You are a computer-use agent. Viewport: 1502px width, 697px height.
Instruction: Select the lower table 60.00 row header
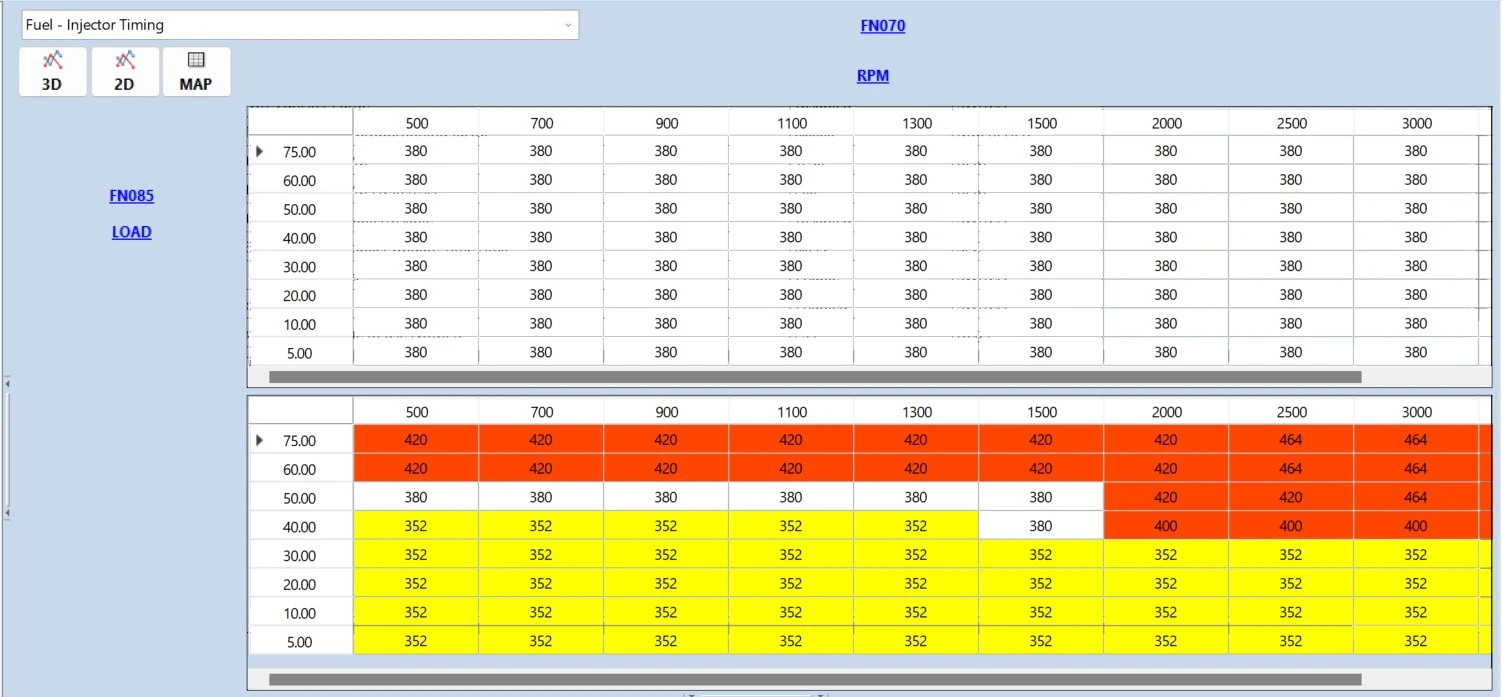click(300, 470)
